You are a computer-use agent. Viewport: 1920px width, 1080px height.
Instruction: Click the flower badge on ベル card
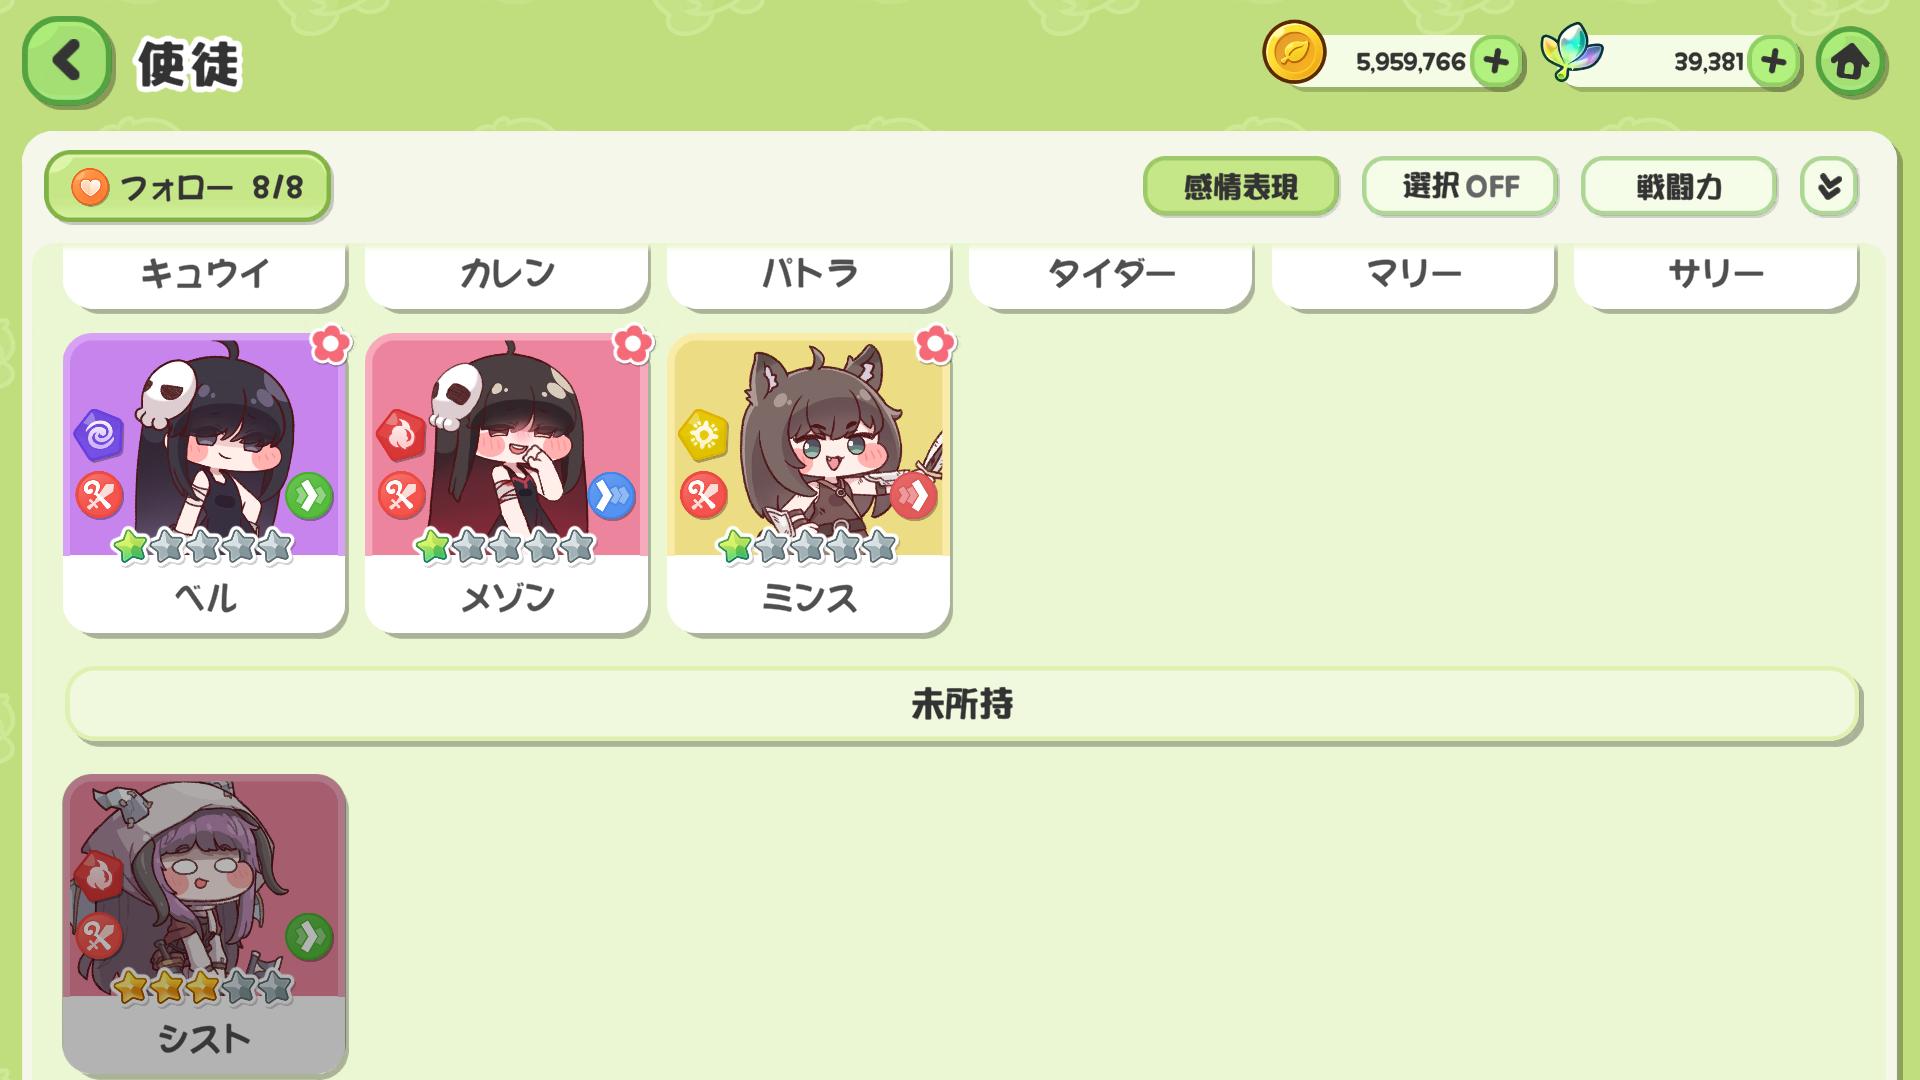pos(330,345)
